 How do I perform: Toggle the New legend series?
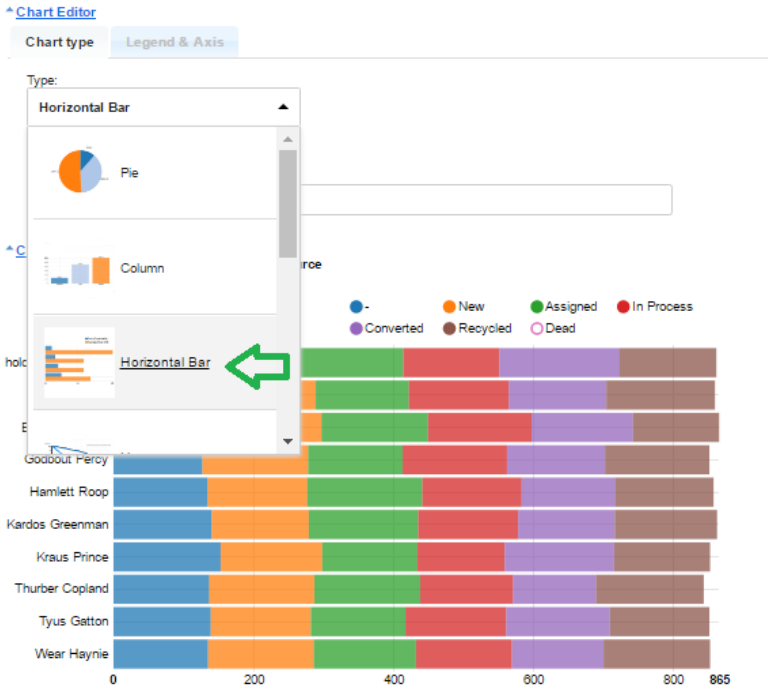click(463, 307)
